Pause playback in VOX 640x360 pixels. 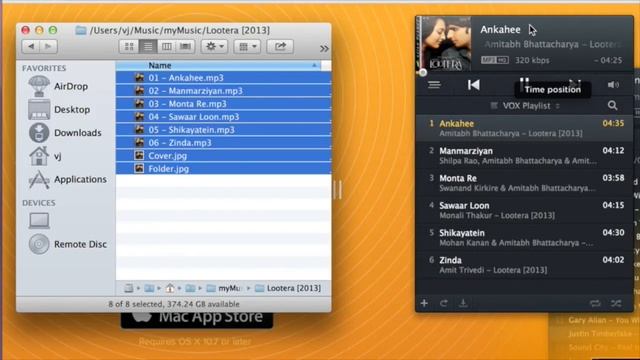click(524, 82)
